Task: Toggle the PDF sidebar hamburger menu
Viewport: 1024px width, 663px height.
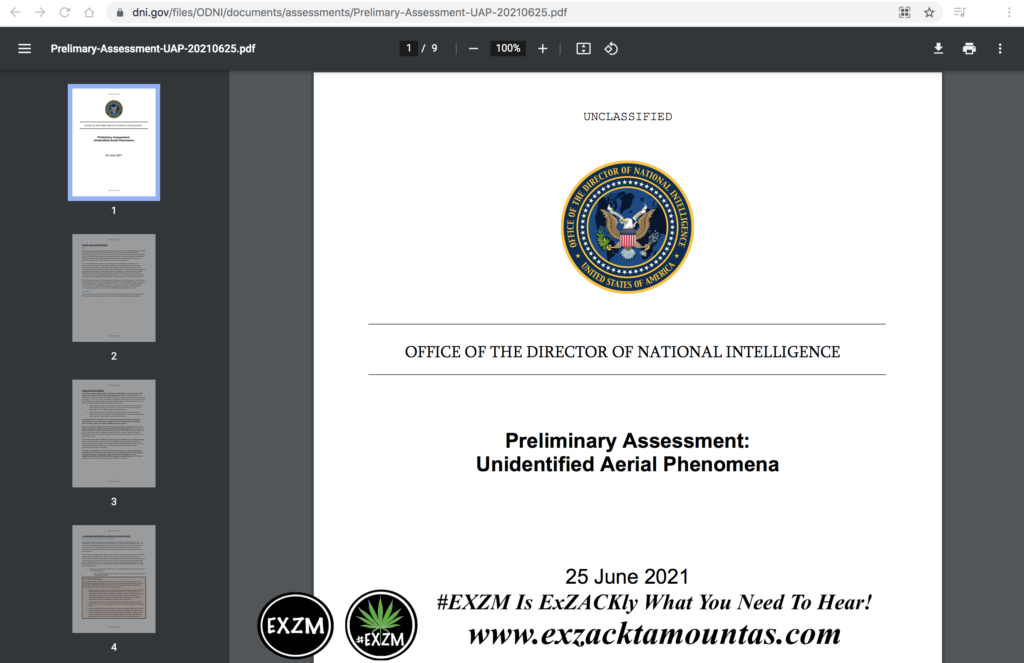Action: coord(25,48)
